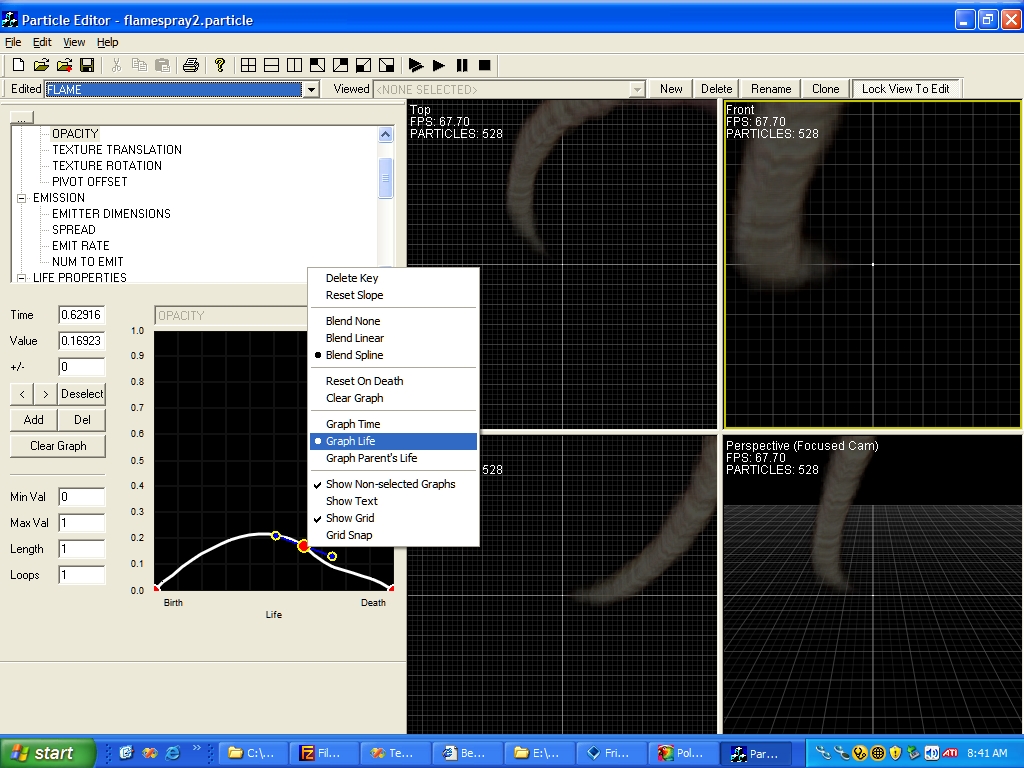The width and height of the screenshot is (1024, 768).
Task: Select Blend Linear option
Action: tap(355, 338)
